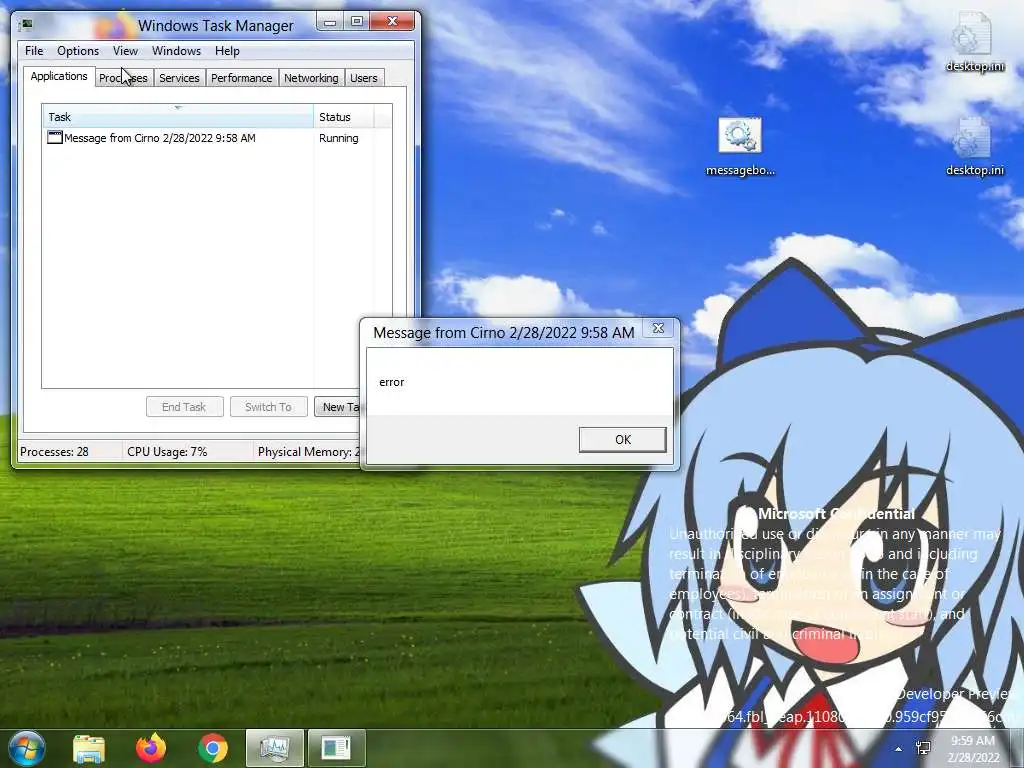This screenshot has width=1024, height=768.
Task: Switch to the Services tab
Action: click(x=179, y=78)
